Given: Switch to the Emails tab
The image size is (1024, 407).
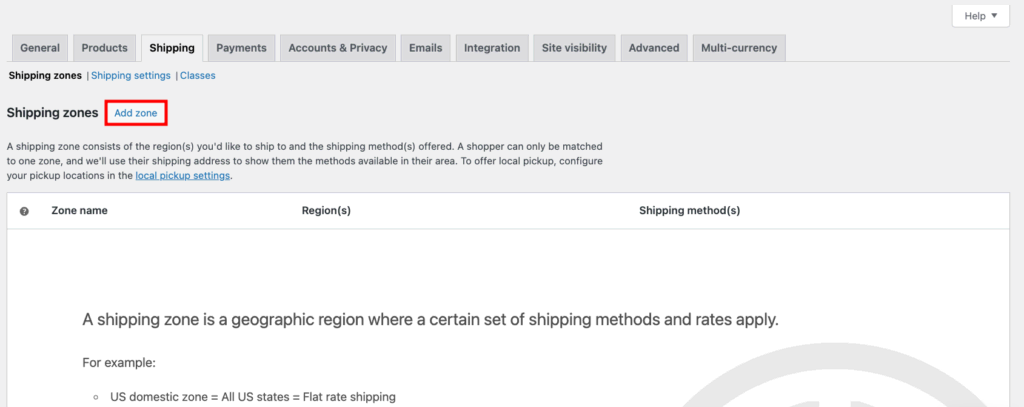Looking at the screenshot, I should tap(426, 48).
